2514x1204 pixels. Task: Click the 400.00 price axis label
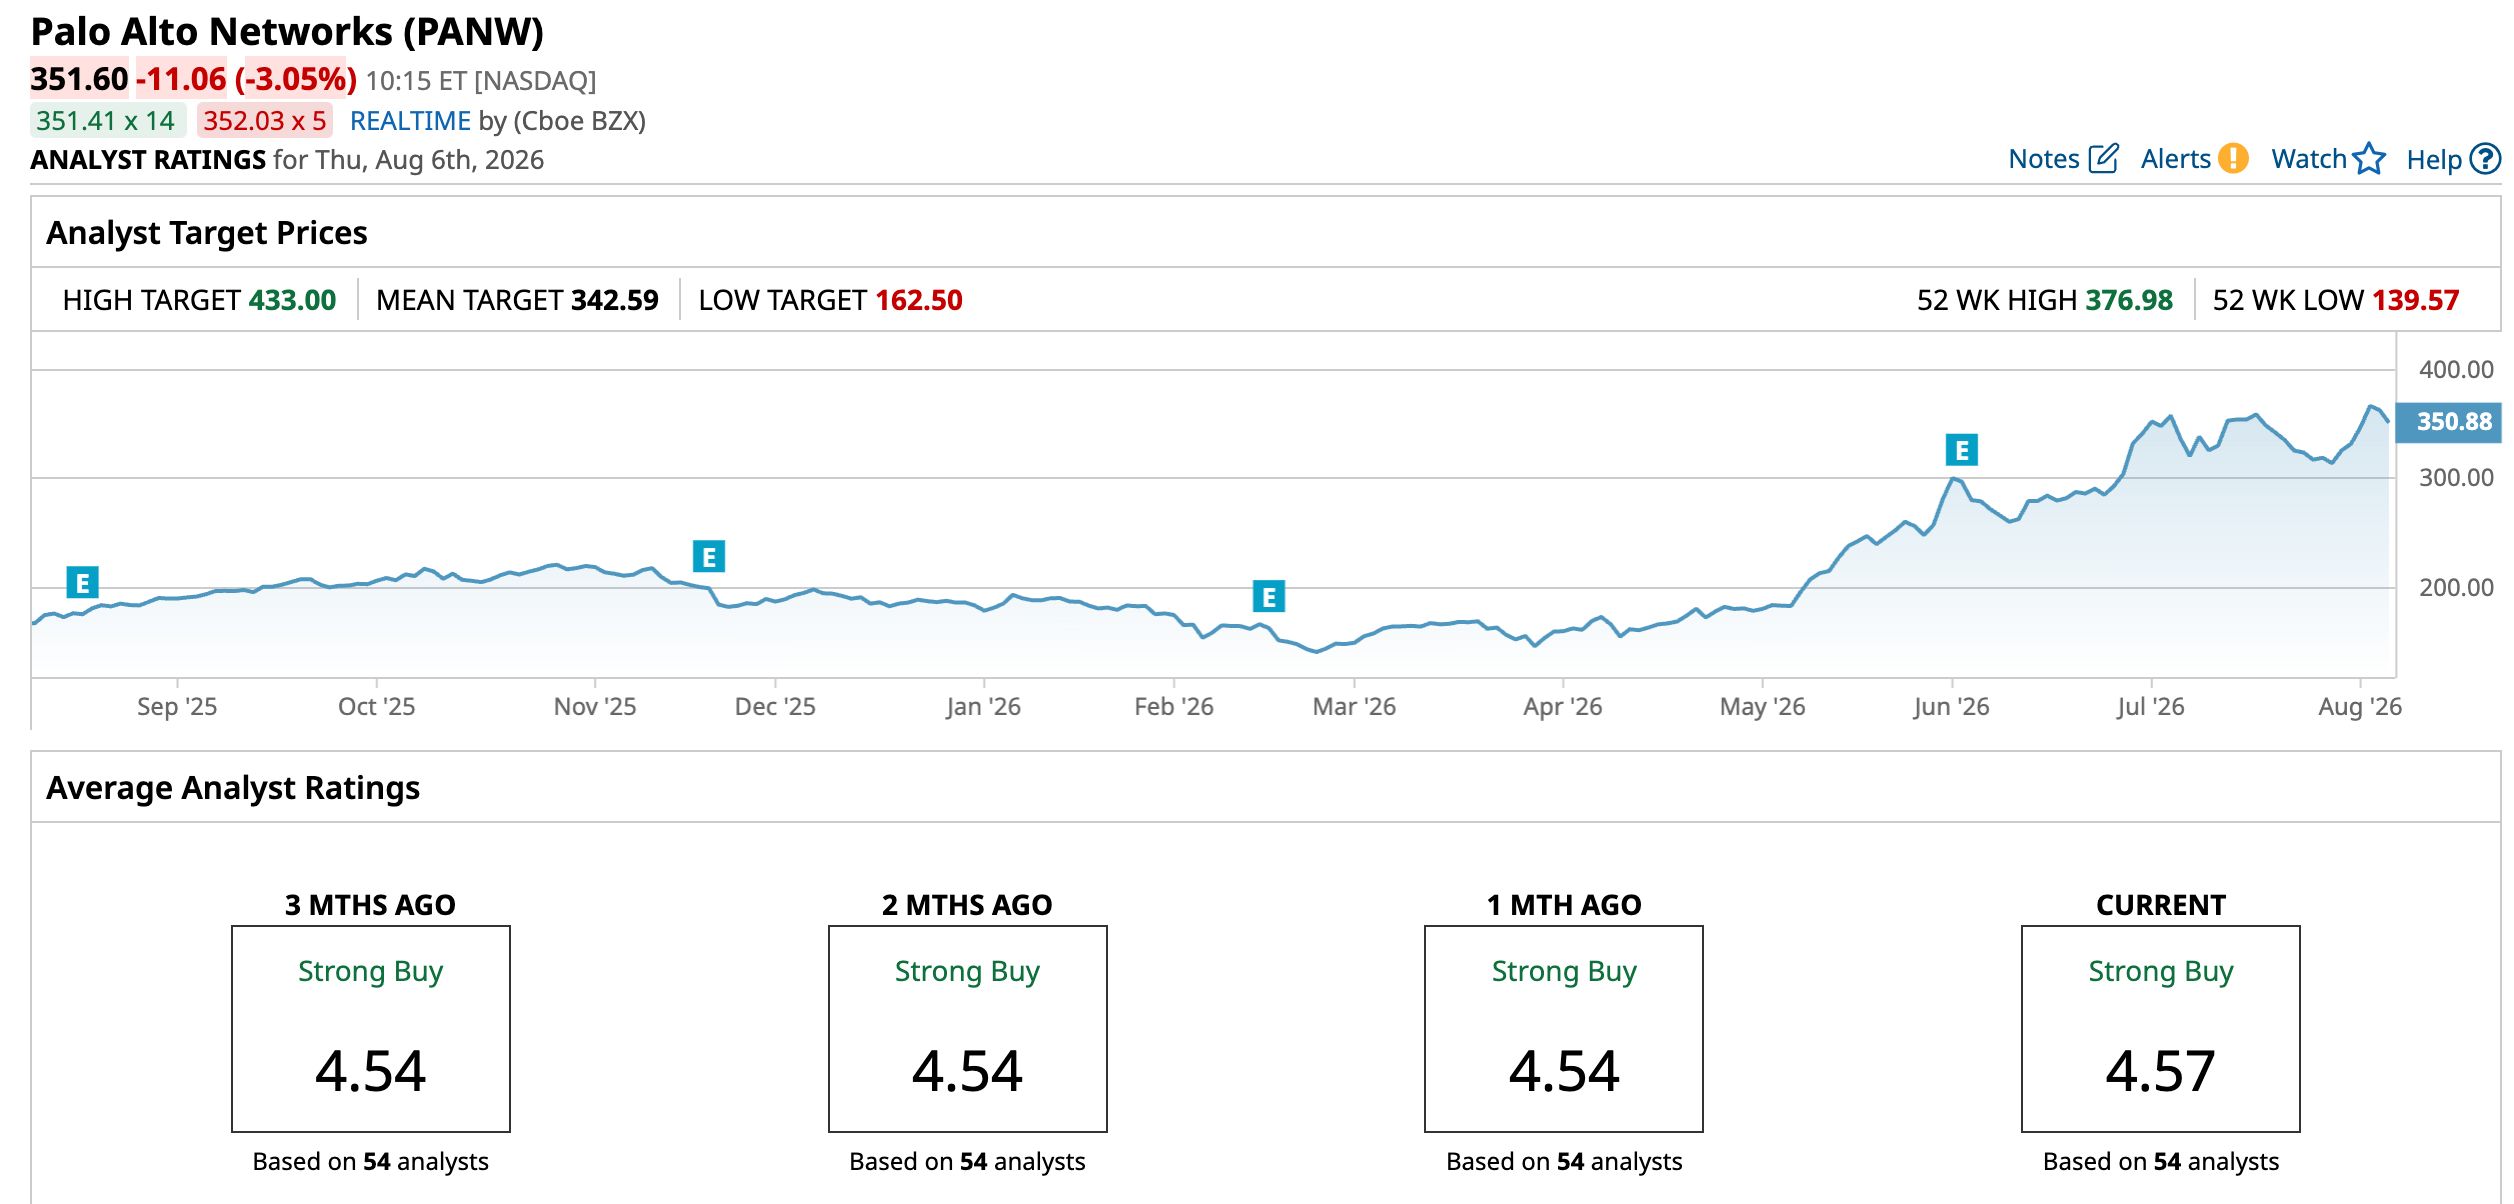(x=2456, y=370)
